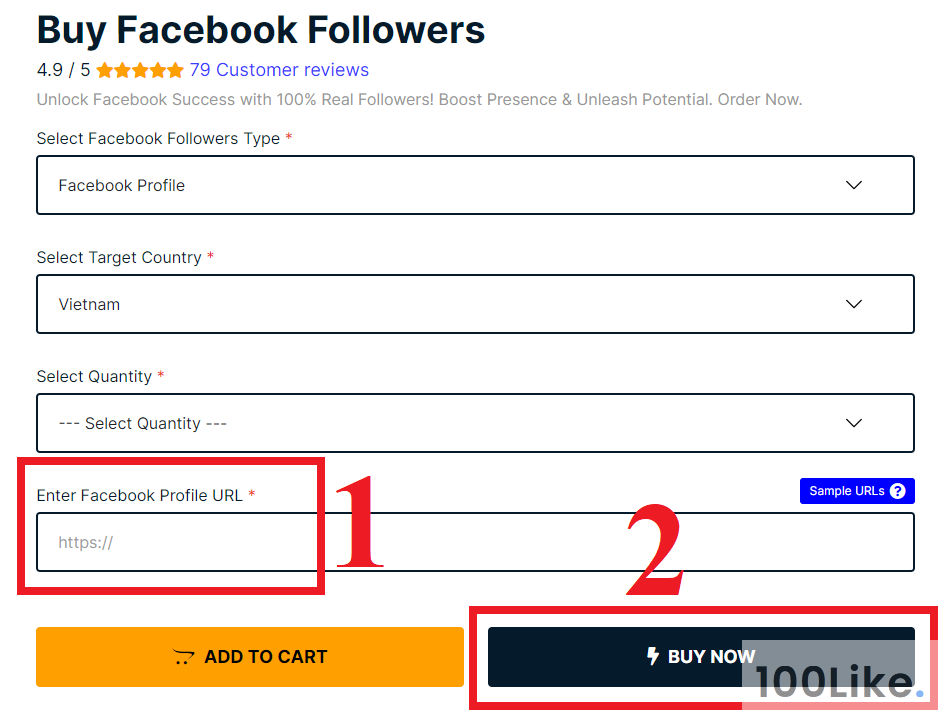Click the orange star rating icons

(x=140, y=70)
